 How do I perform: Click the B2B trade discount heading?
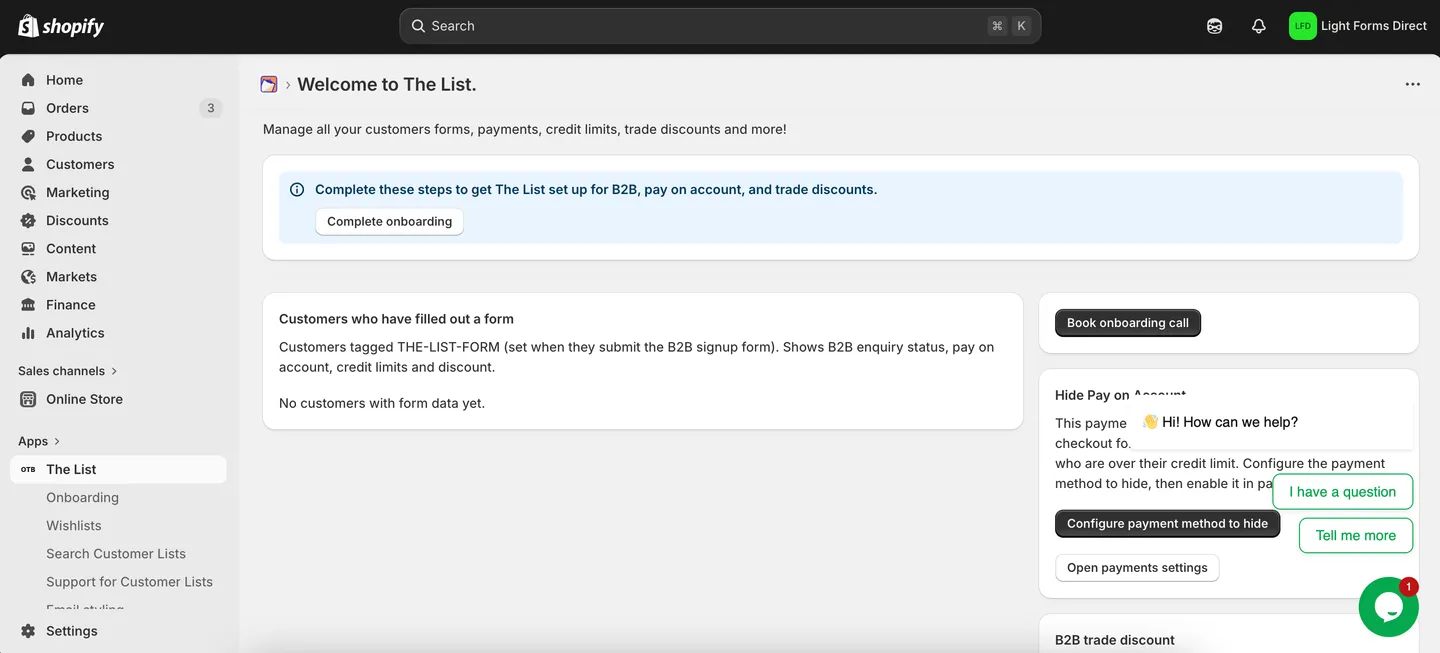[x=1115, y=640]
